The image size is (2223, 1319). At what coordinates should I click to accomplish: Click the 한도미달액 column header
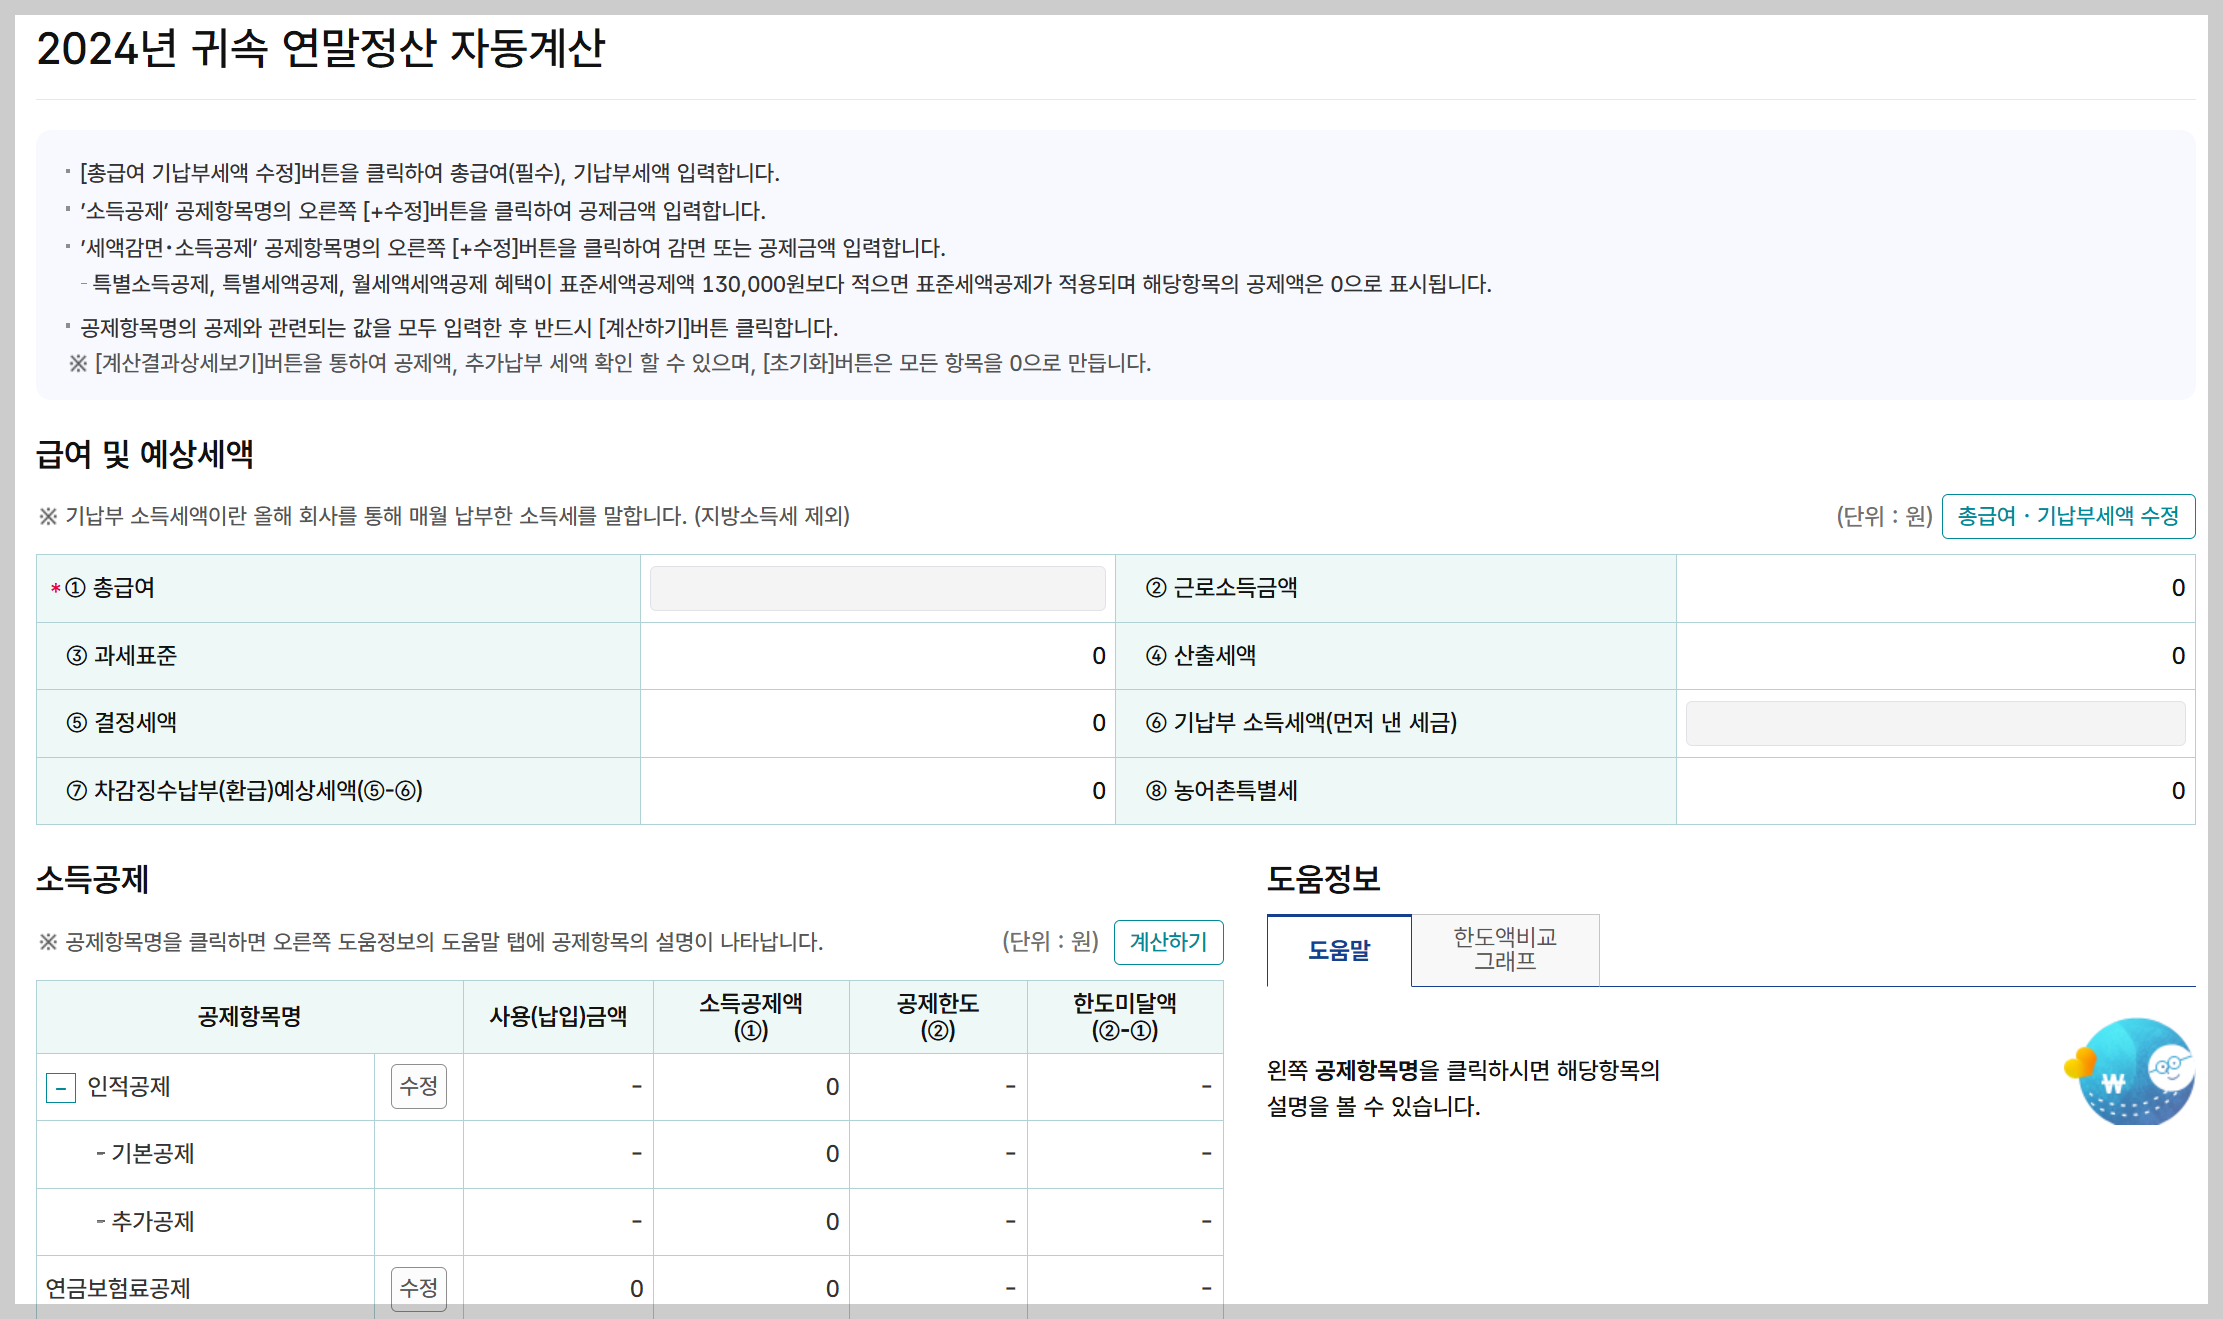point(1124,1017)
